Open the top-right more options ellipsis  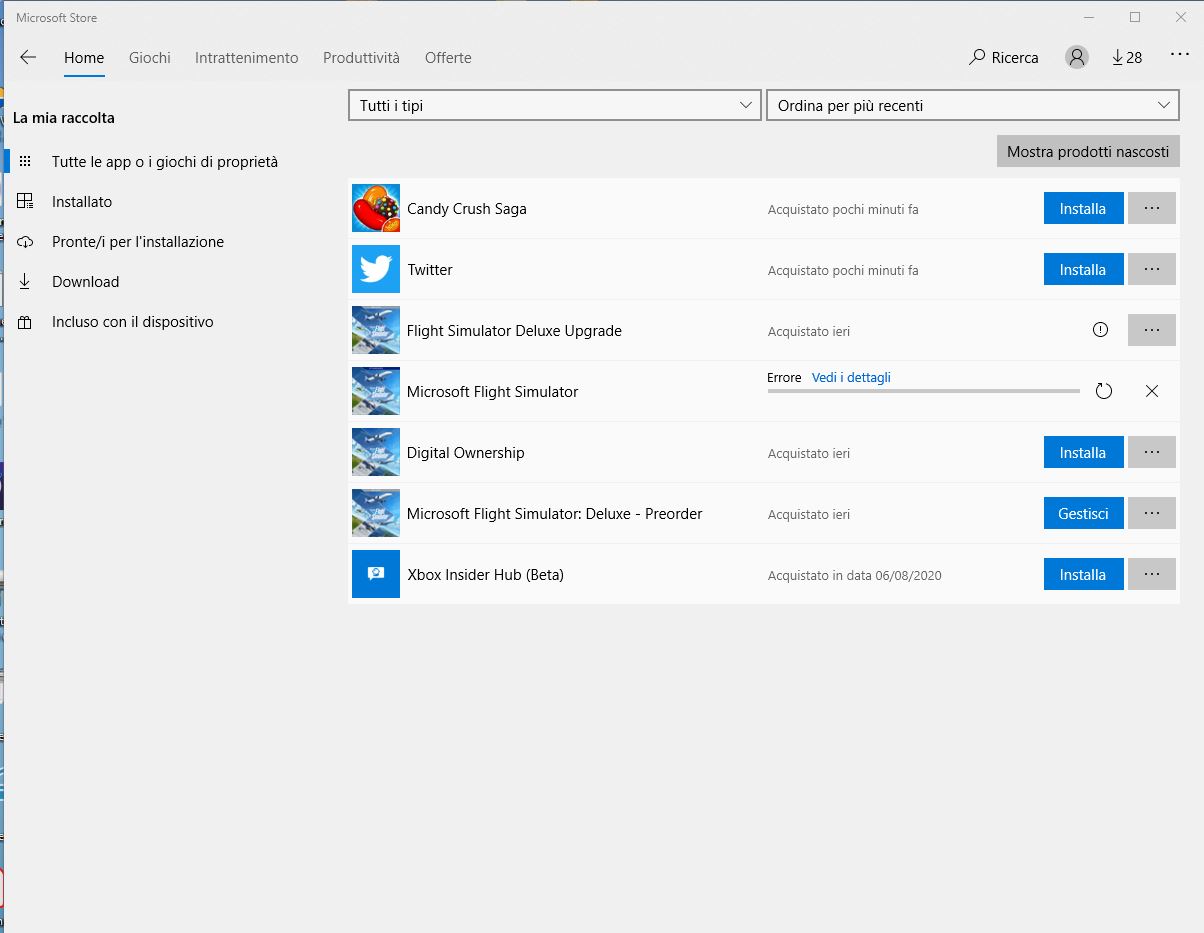(x=1180, y=56)
